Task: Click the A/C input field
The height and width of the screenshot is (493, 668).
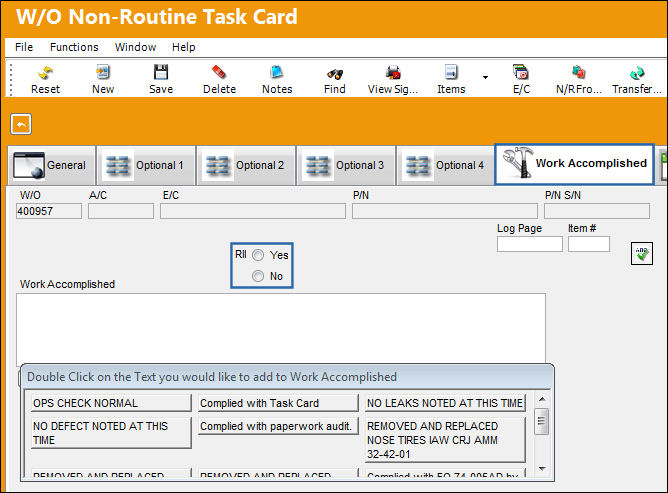Action: [x=121, y=211]
